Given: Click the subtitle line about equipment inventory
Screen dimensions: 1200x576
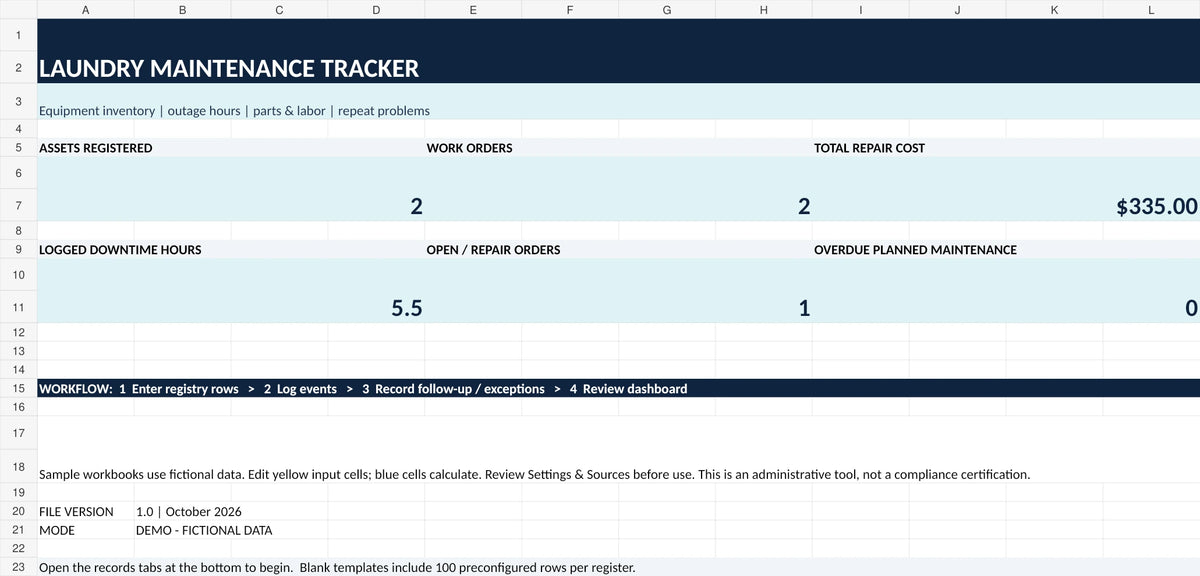Looking at the screenshot, I should [234, 111].
